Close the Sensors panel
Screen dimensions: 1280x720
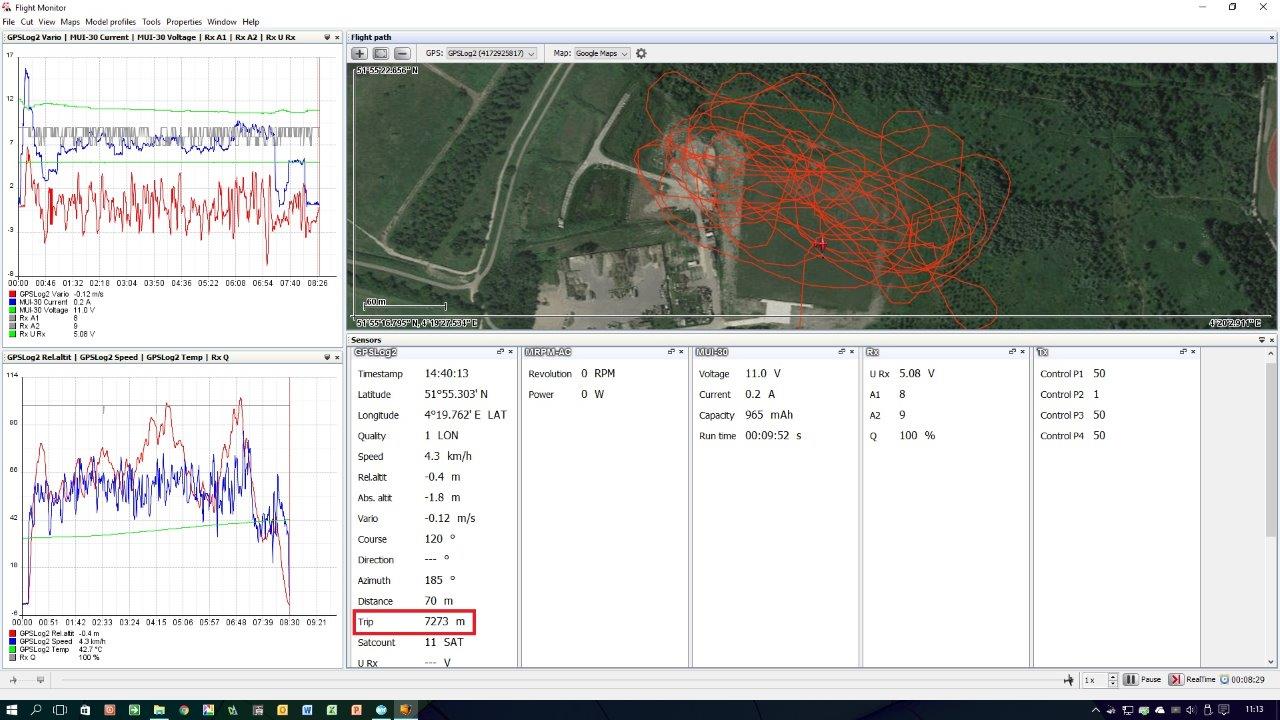(x=1271, y=340)
